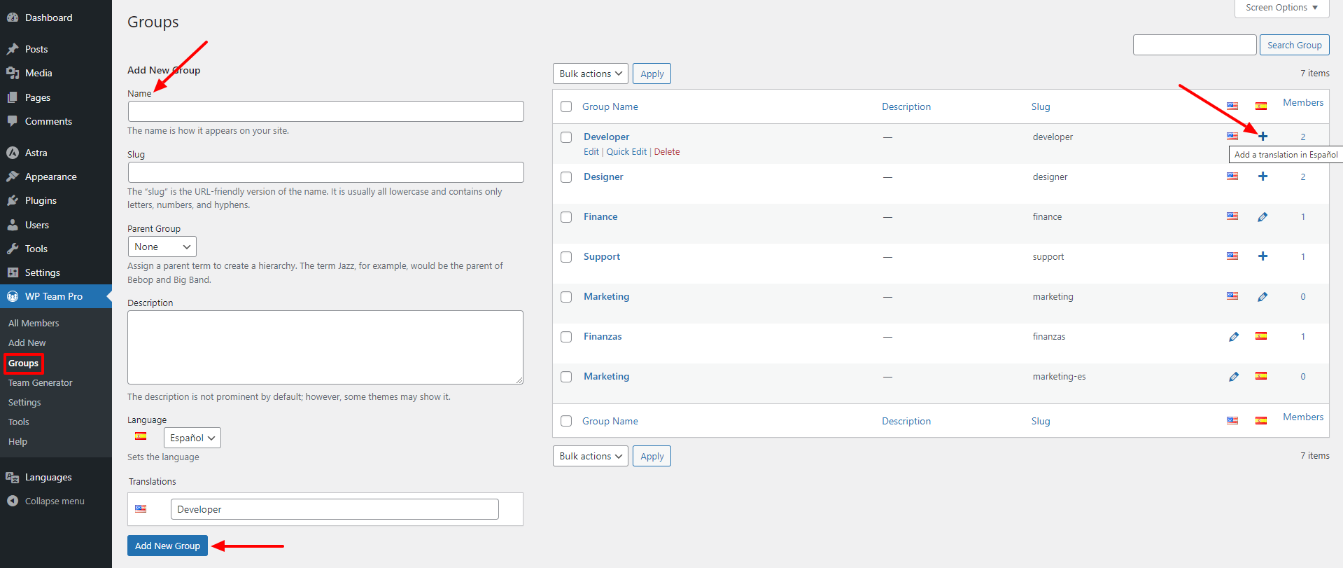
Task: Click the Quick Edit link under Developer
Action: [x=626, y=152]
